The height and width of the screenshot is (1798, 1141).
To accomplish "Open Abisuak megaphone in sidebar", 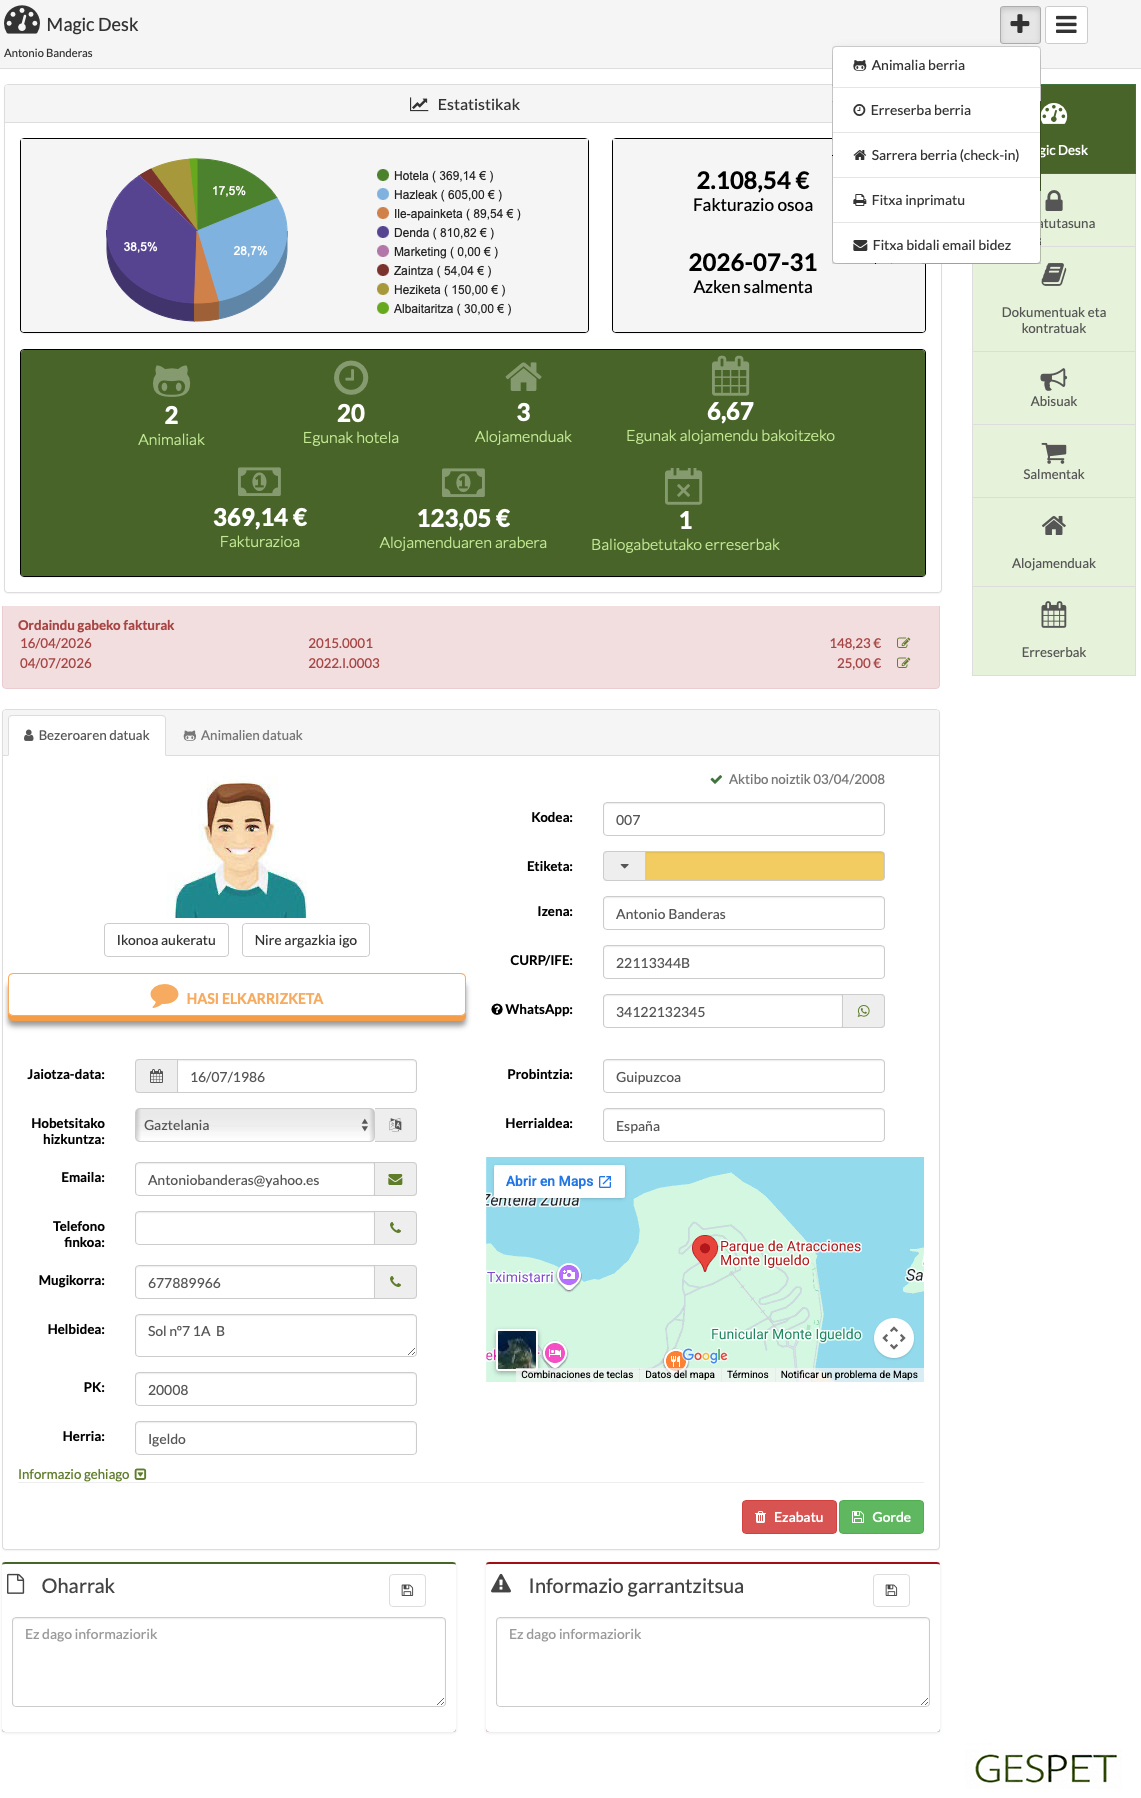I will coord(1054,388).
